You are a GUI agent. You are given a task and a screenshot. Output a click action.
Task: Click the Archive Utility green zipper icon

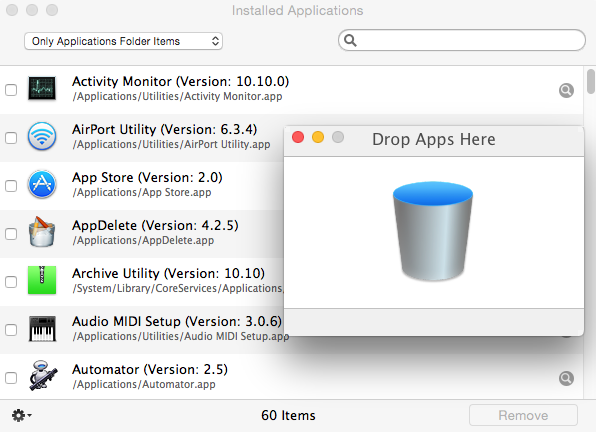(x=42, y=280)
